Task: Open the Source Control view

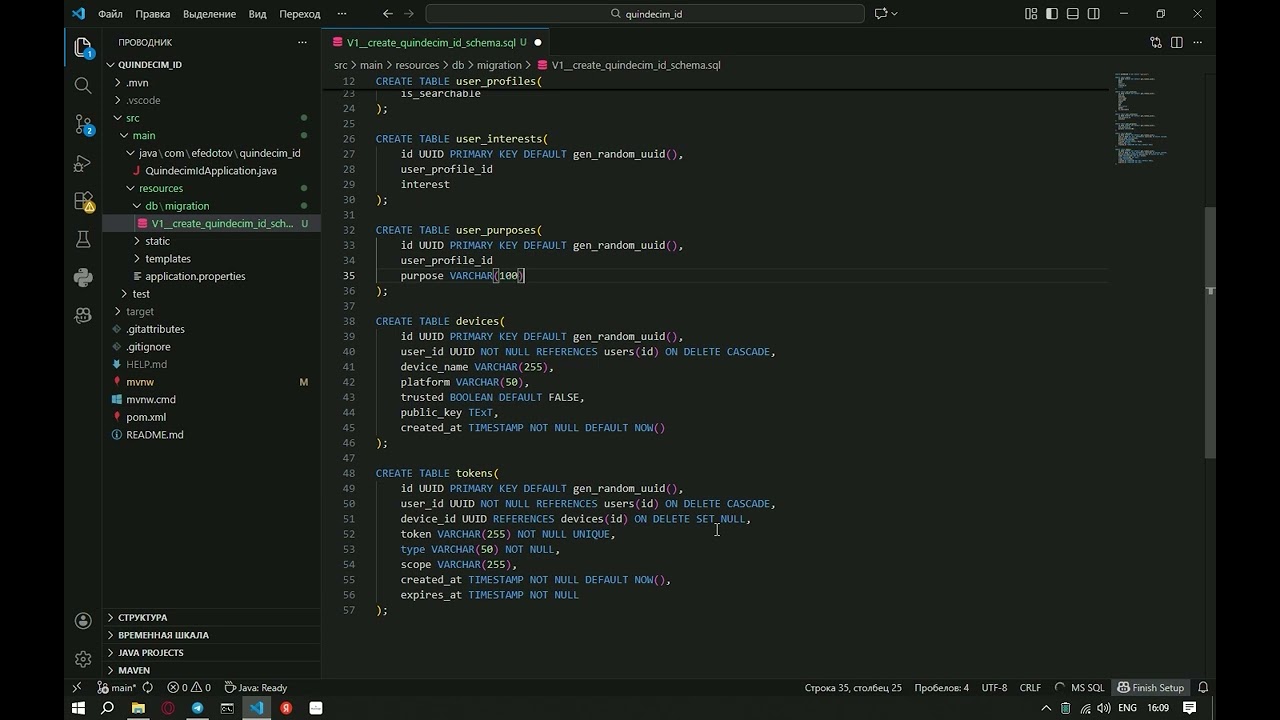Action: tap(83, 124)
